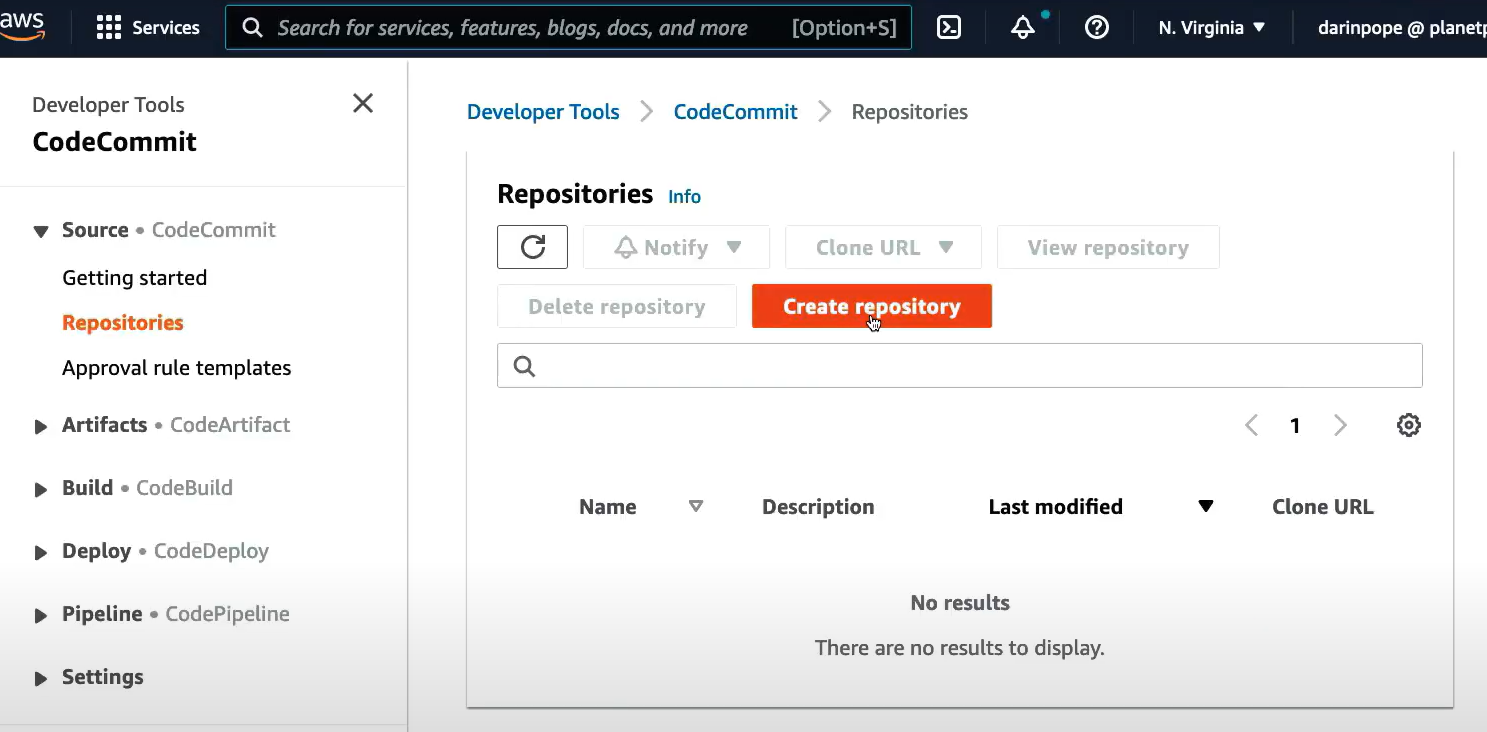Screen dimensions: 1487x732
Task: Open the Developer Tools breadcrumb link
Action: coord(543,112)
